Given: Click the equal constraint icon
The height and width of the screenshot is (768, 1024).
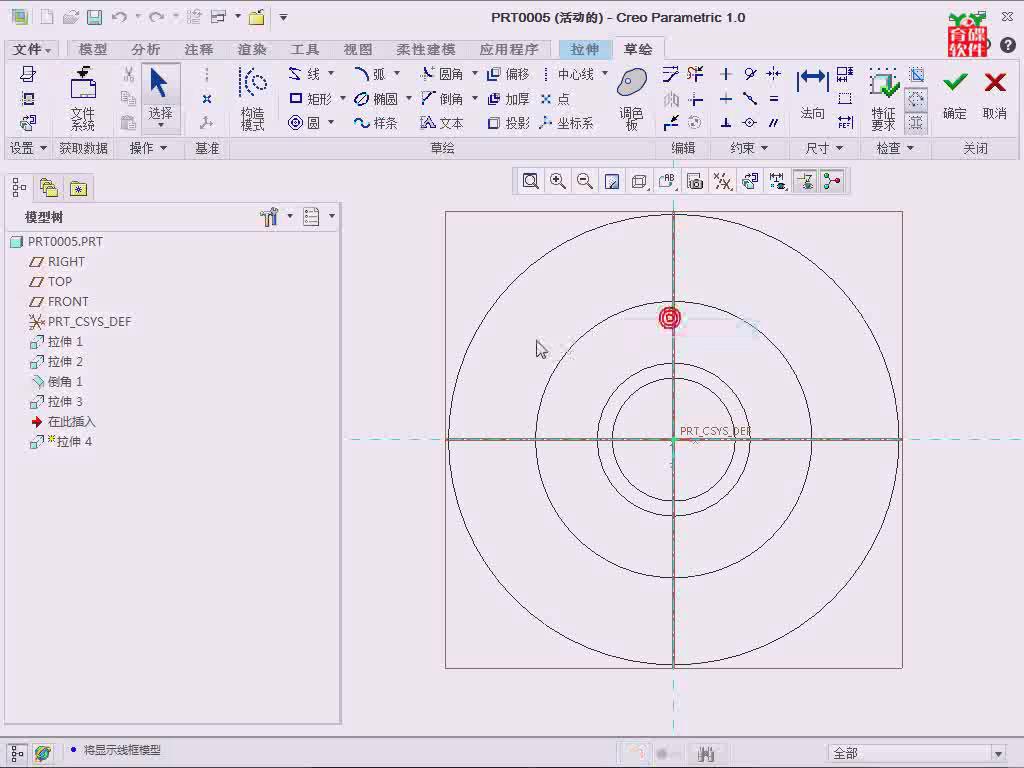Looking at the screenshot, I should pyautogui.click(x=774, y=99).
